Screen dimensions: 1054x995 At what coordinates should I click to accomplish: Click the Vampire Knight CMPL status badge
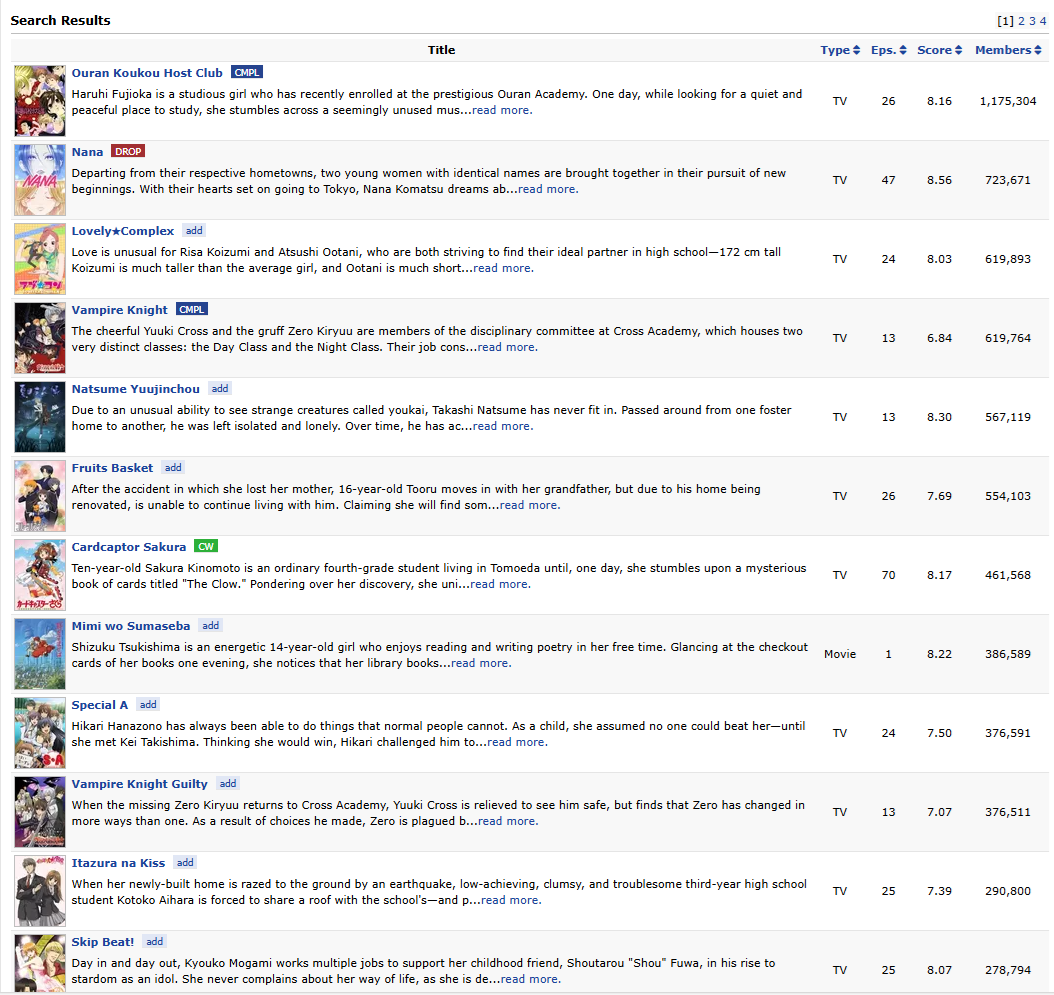point(192,310)
